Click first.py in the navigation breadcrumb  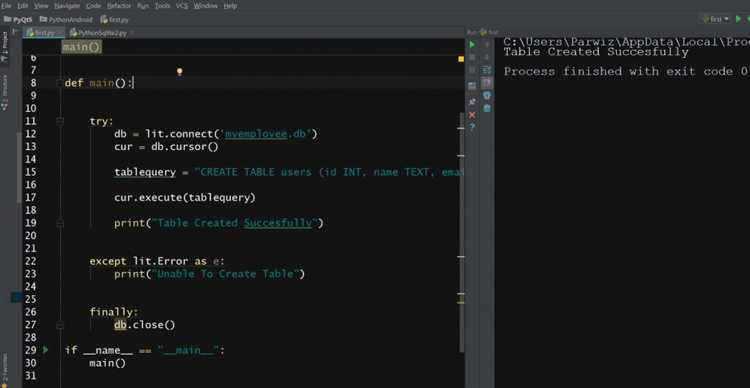pyautogui.click(x=115, y=20)
